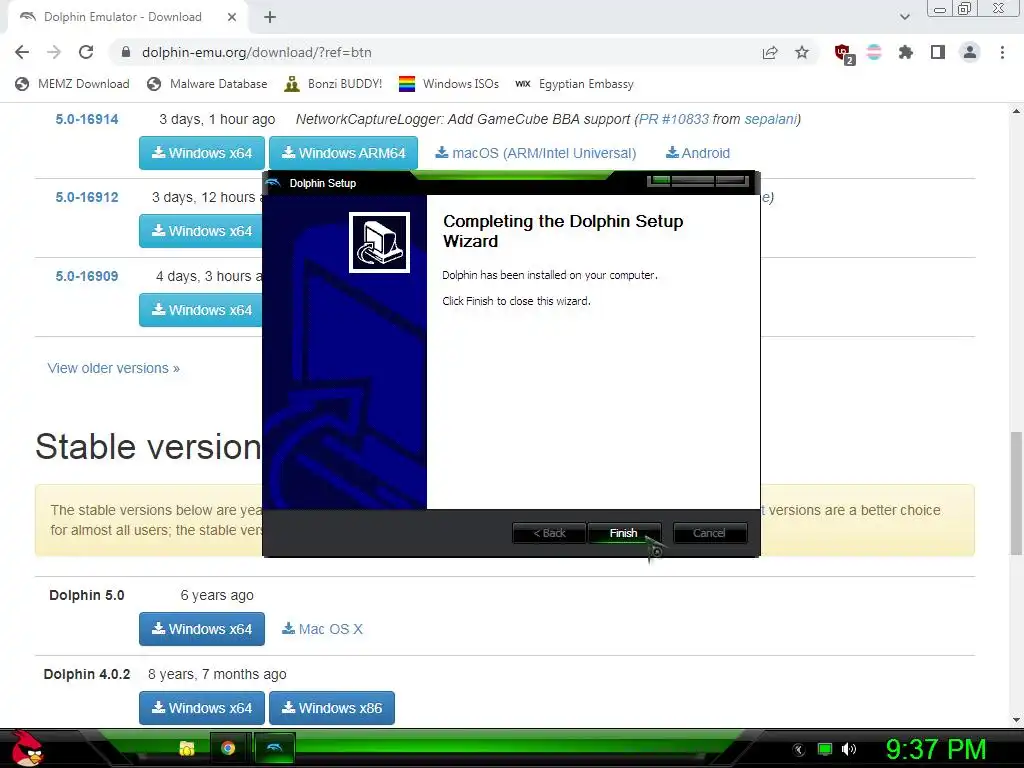Screen dimensions: 1024x768
Task: Click the page's vertical scrollbar thumb
Action: [1016, 494]
